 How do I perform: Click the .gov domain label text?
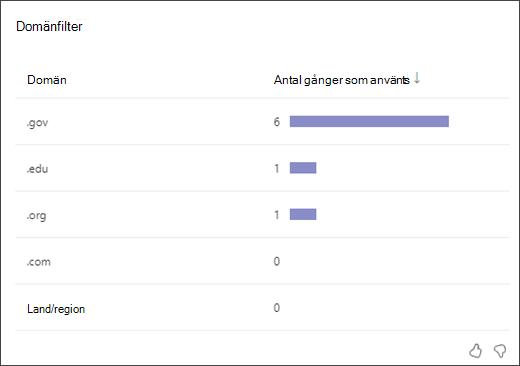[x=37, y=123]
